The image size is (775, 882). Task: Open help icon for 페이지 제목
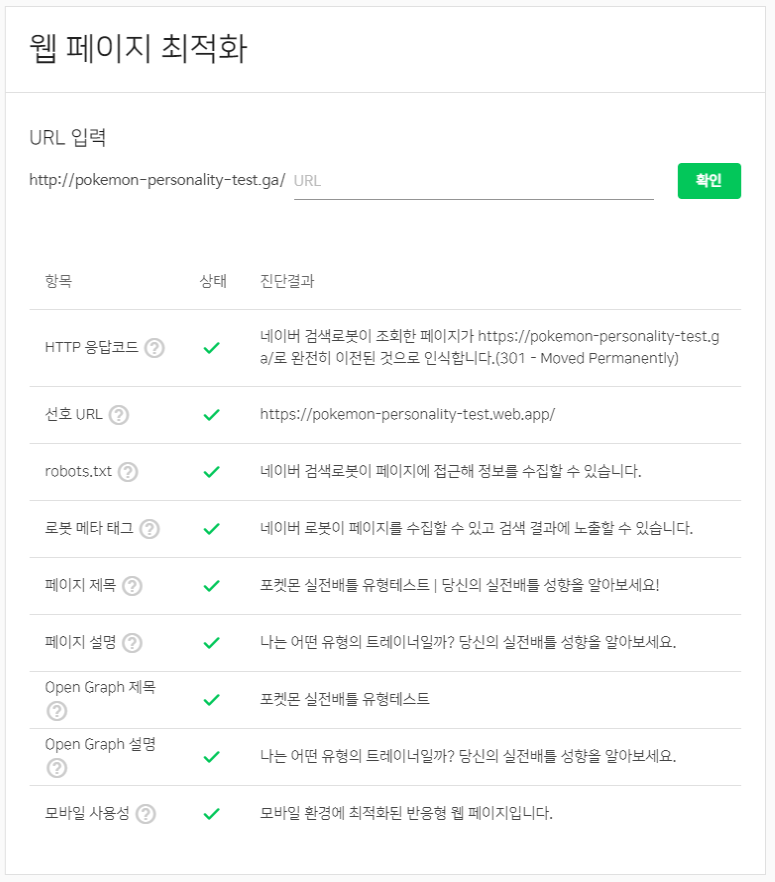click(132, 586)
